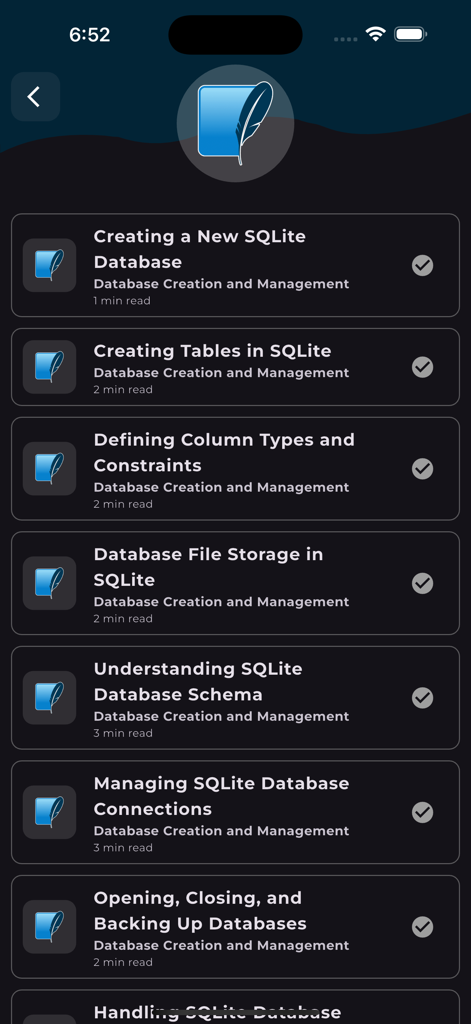Open lesson title Database File Storage in SQLite
Image resolution: width=471 pixels, height=1024 pixels.
pyautogui.click(x=208, y=567)
